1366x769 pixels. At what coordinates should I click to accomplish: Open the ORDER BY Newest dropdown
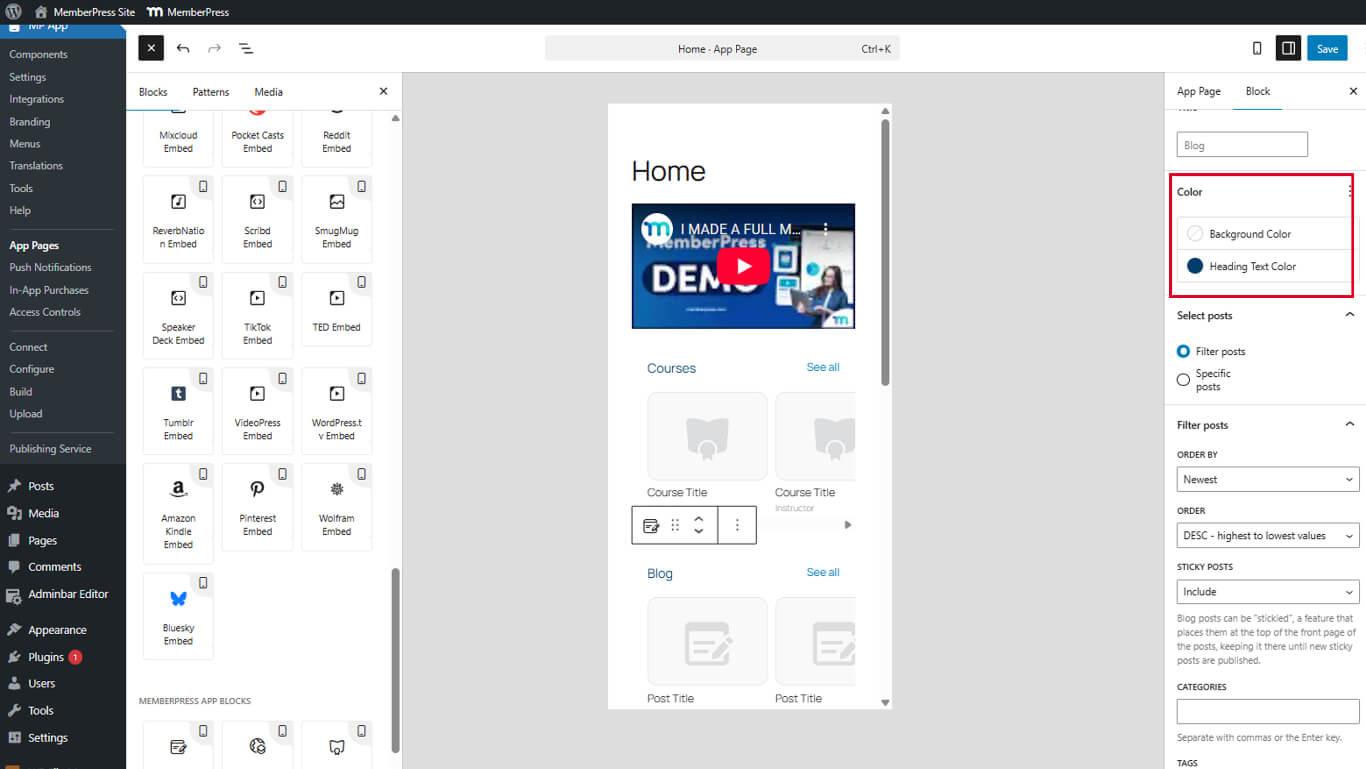point(1267,479)
